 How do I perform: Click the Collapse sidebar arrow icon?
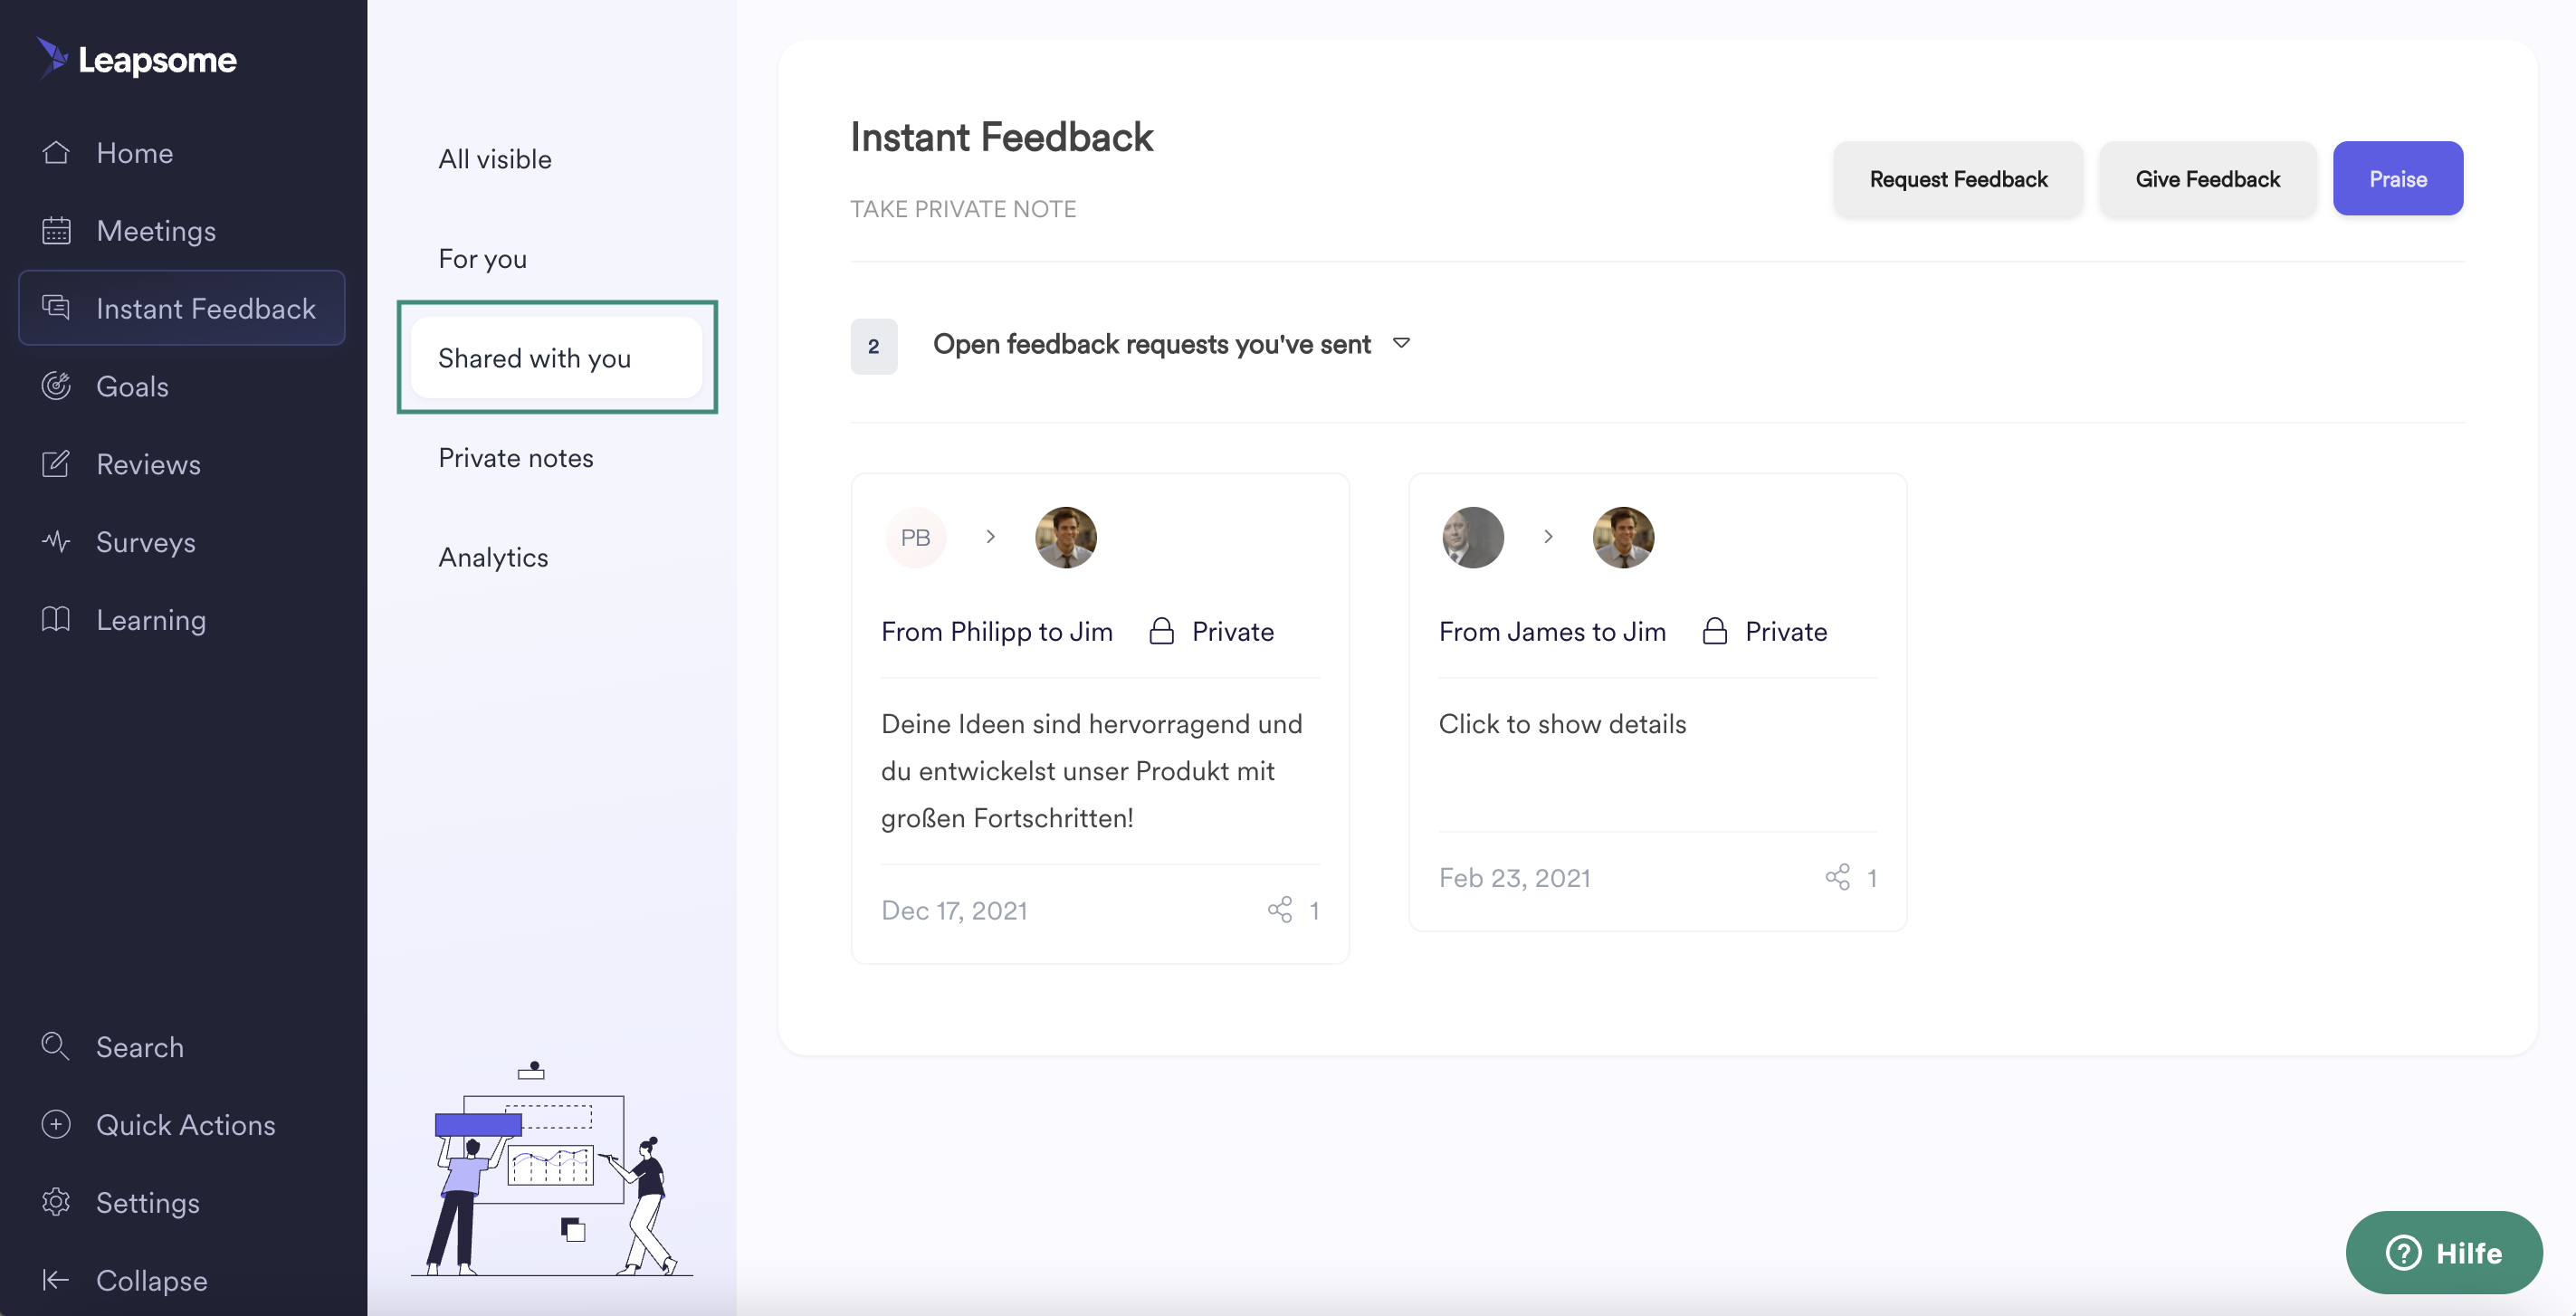coord(56,1279)
